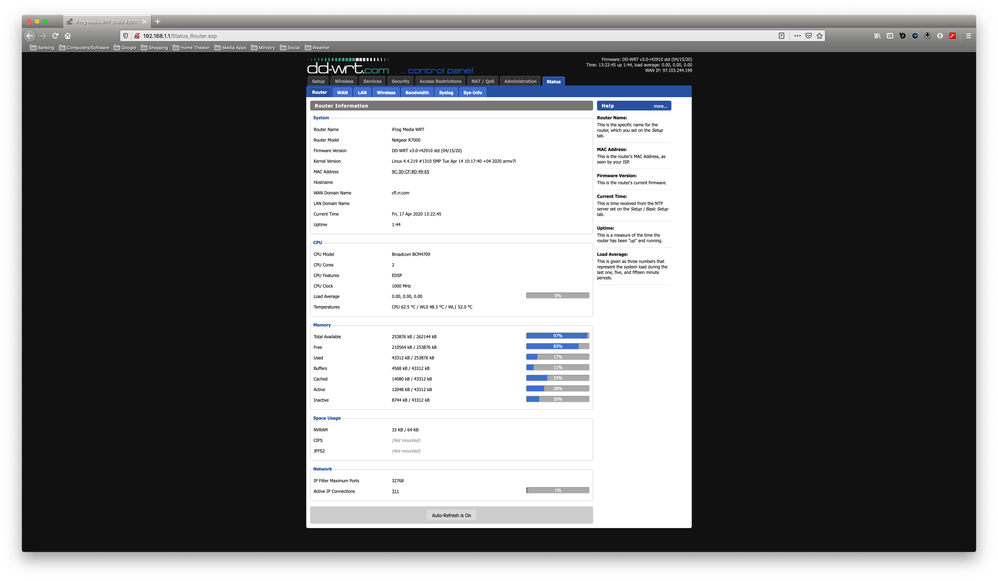The width and height of the screenshot is (998, 581).
Task: Expand the Weather bookmarks folder
Action: 317,47
